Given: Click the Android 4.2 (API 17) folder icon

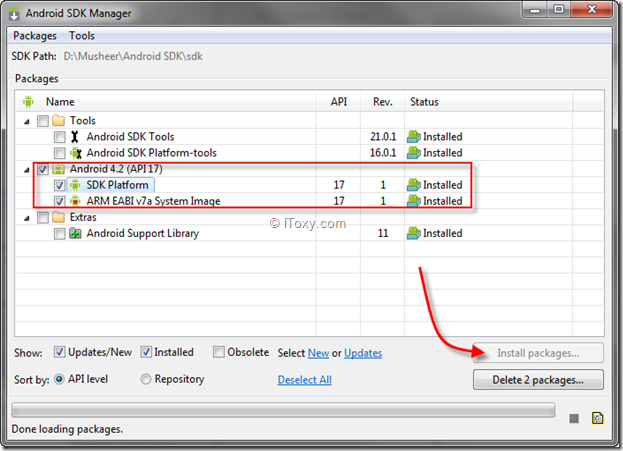Looking at the screenshot, I should (x=58, y=169).
